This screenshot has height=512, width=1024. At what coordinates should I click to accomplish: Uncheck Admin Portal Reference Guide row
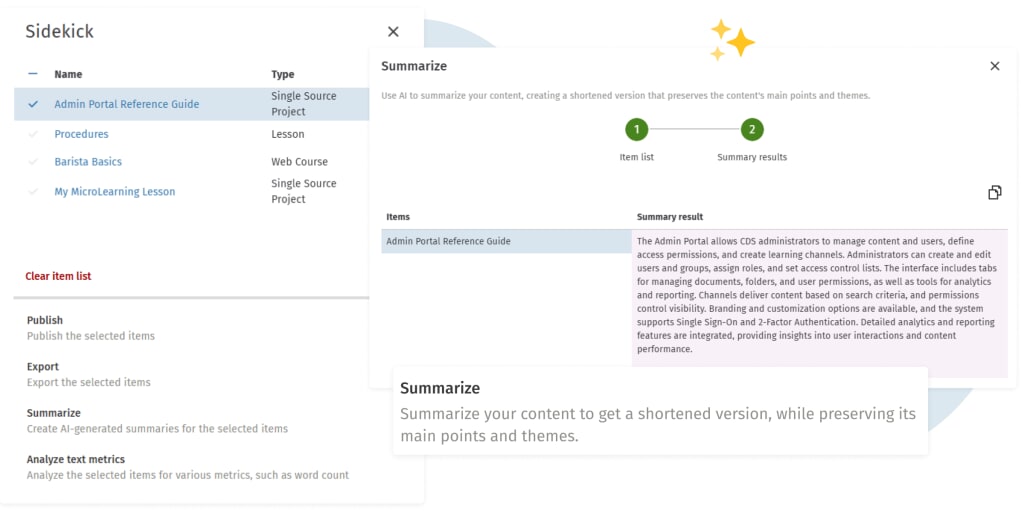(x=33, y=104)
